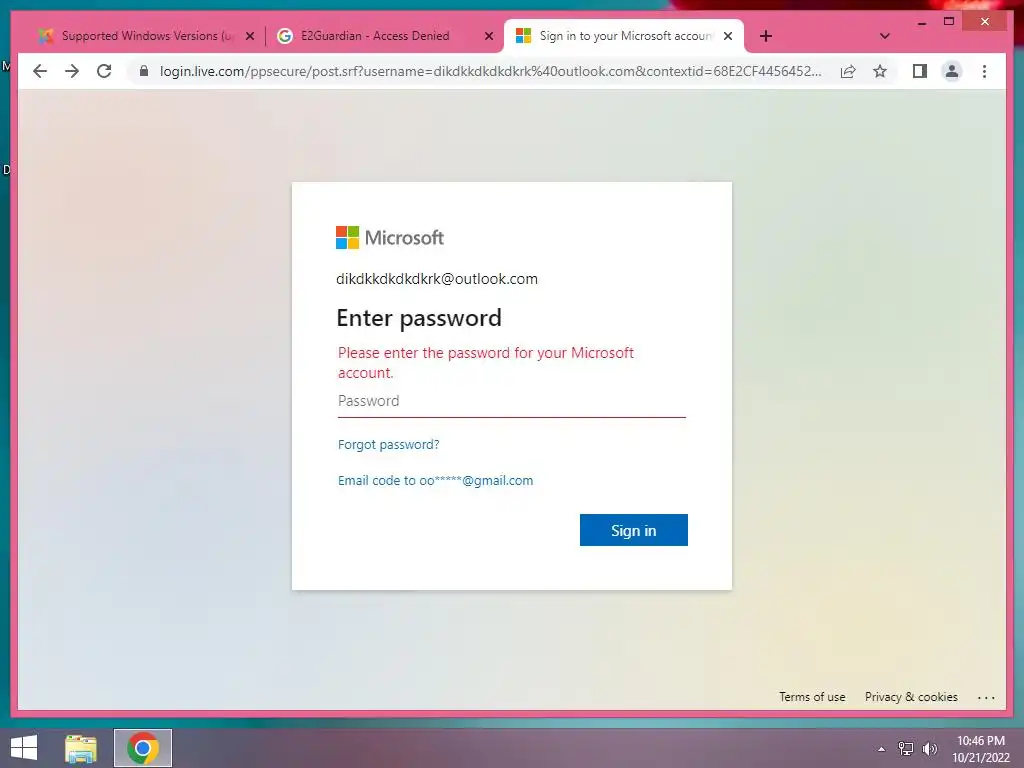This screenshot has width=1024, height=768.
Task: Open the taskbar clock showing 10:46 PM
Action: tap(981, 749)
